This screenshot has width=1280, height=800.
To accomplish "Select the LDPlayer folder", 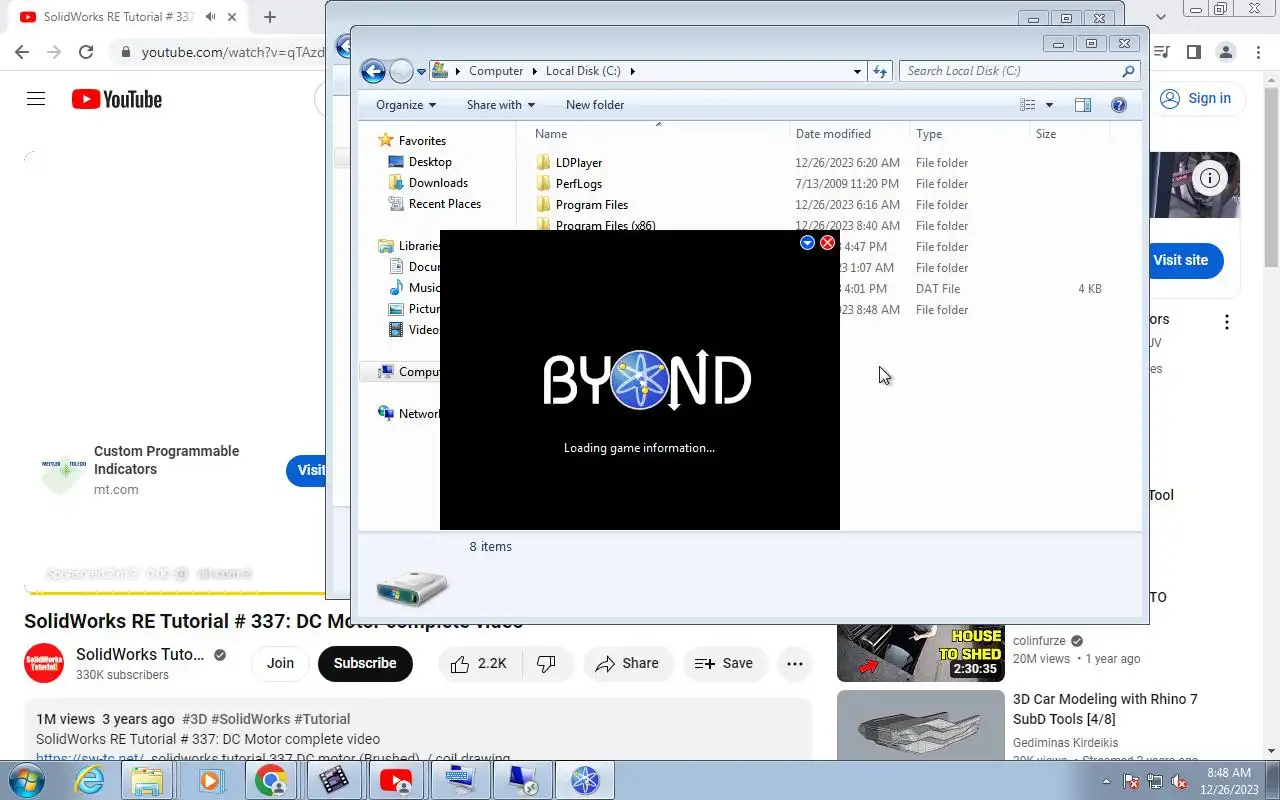I will [579, 163].
